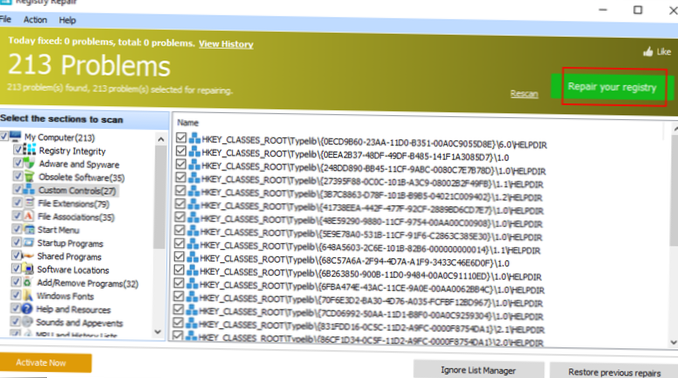The height and width of the screenshot is (378, 678).
Task: Select the File Associations(35) section
Action: 76,217
